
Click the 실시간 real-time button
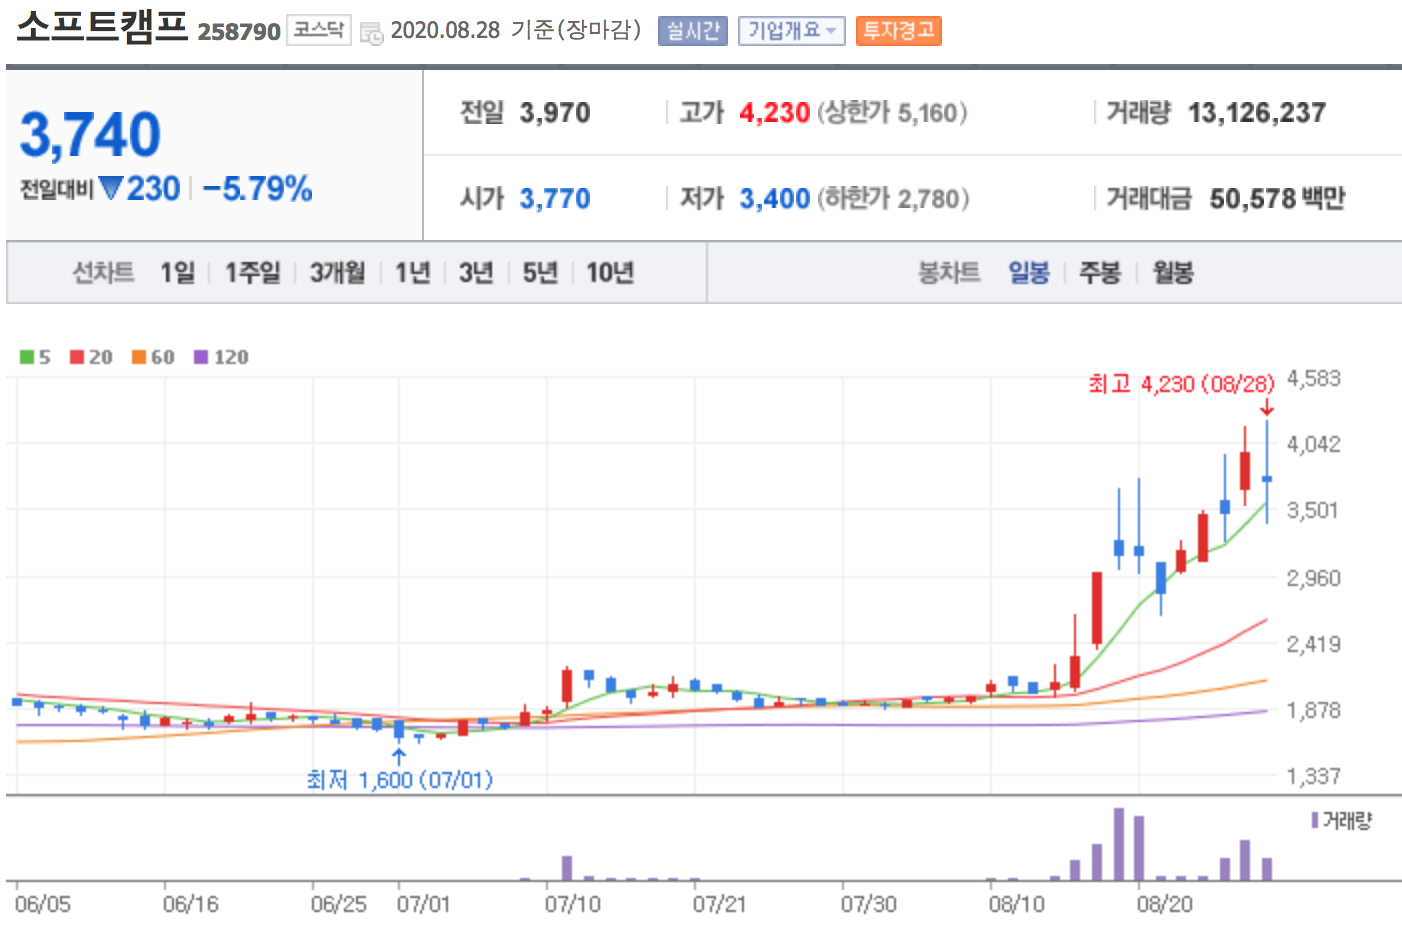click(x=693, y=31)
